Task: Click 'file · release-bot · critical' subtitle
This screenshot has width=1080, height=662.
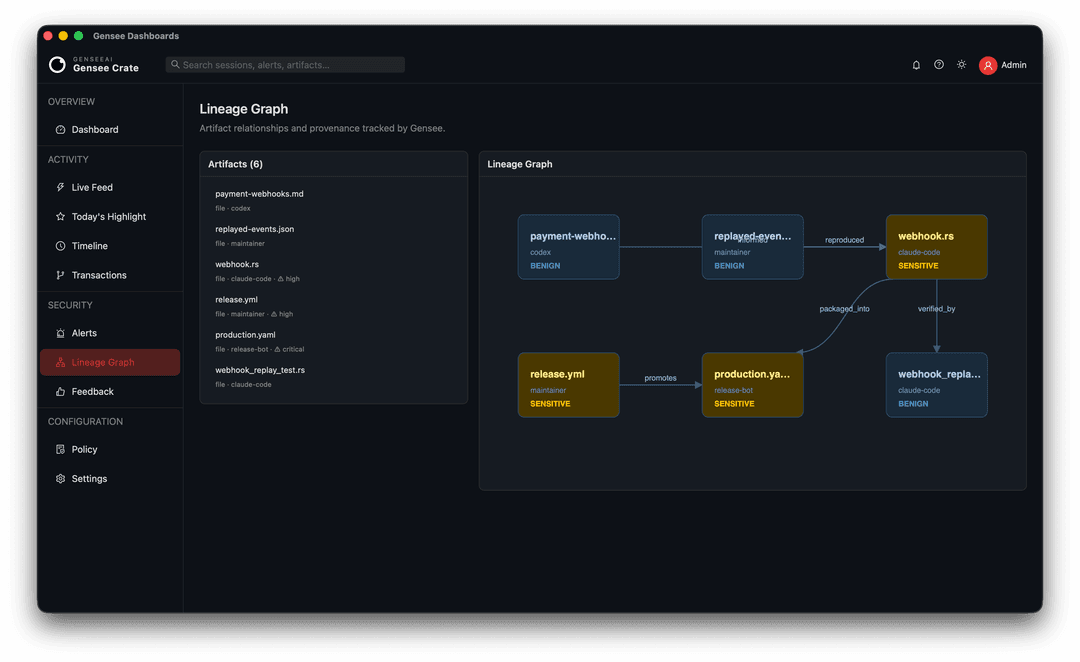Action: coord(260,349)
